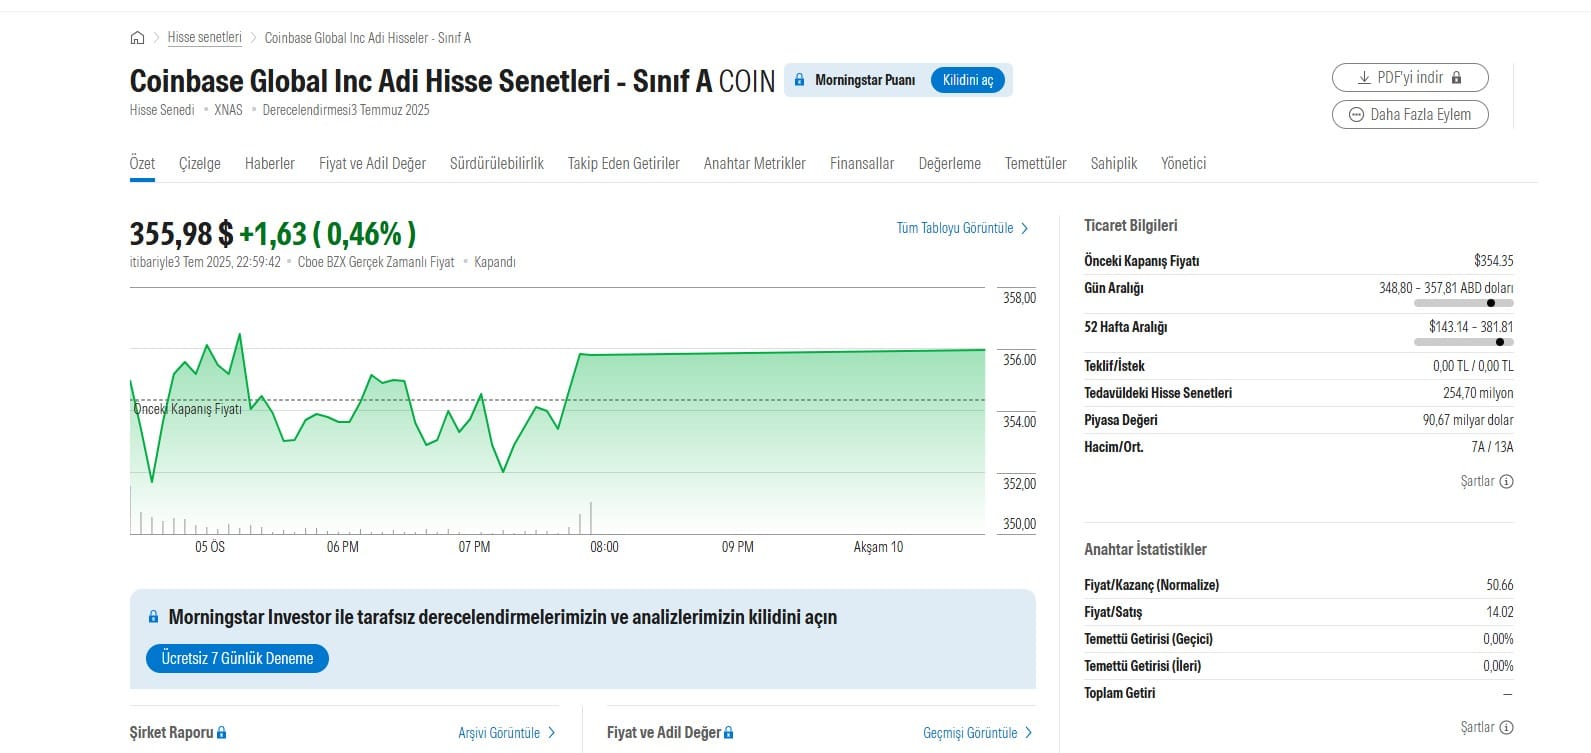Click the 355,98 $ price figure
Image resolution: width=1591 pixels, height=753 pixels.
pos(182,234)
